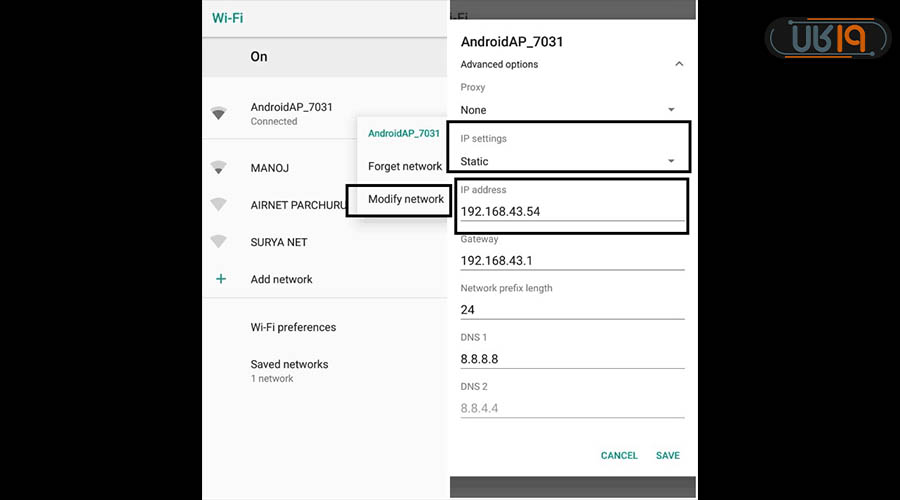
Task: Tap the AndroidAP_7031 Wi-Fi signal icon
Action: click(x=218, y=113)
